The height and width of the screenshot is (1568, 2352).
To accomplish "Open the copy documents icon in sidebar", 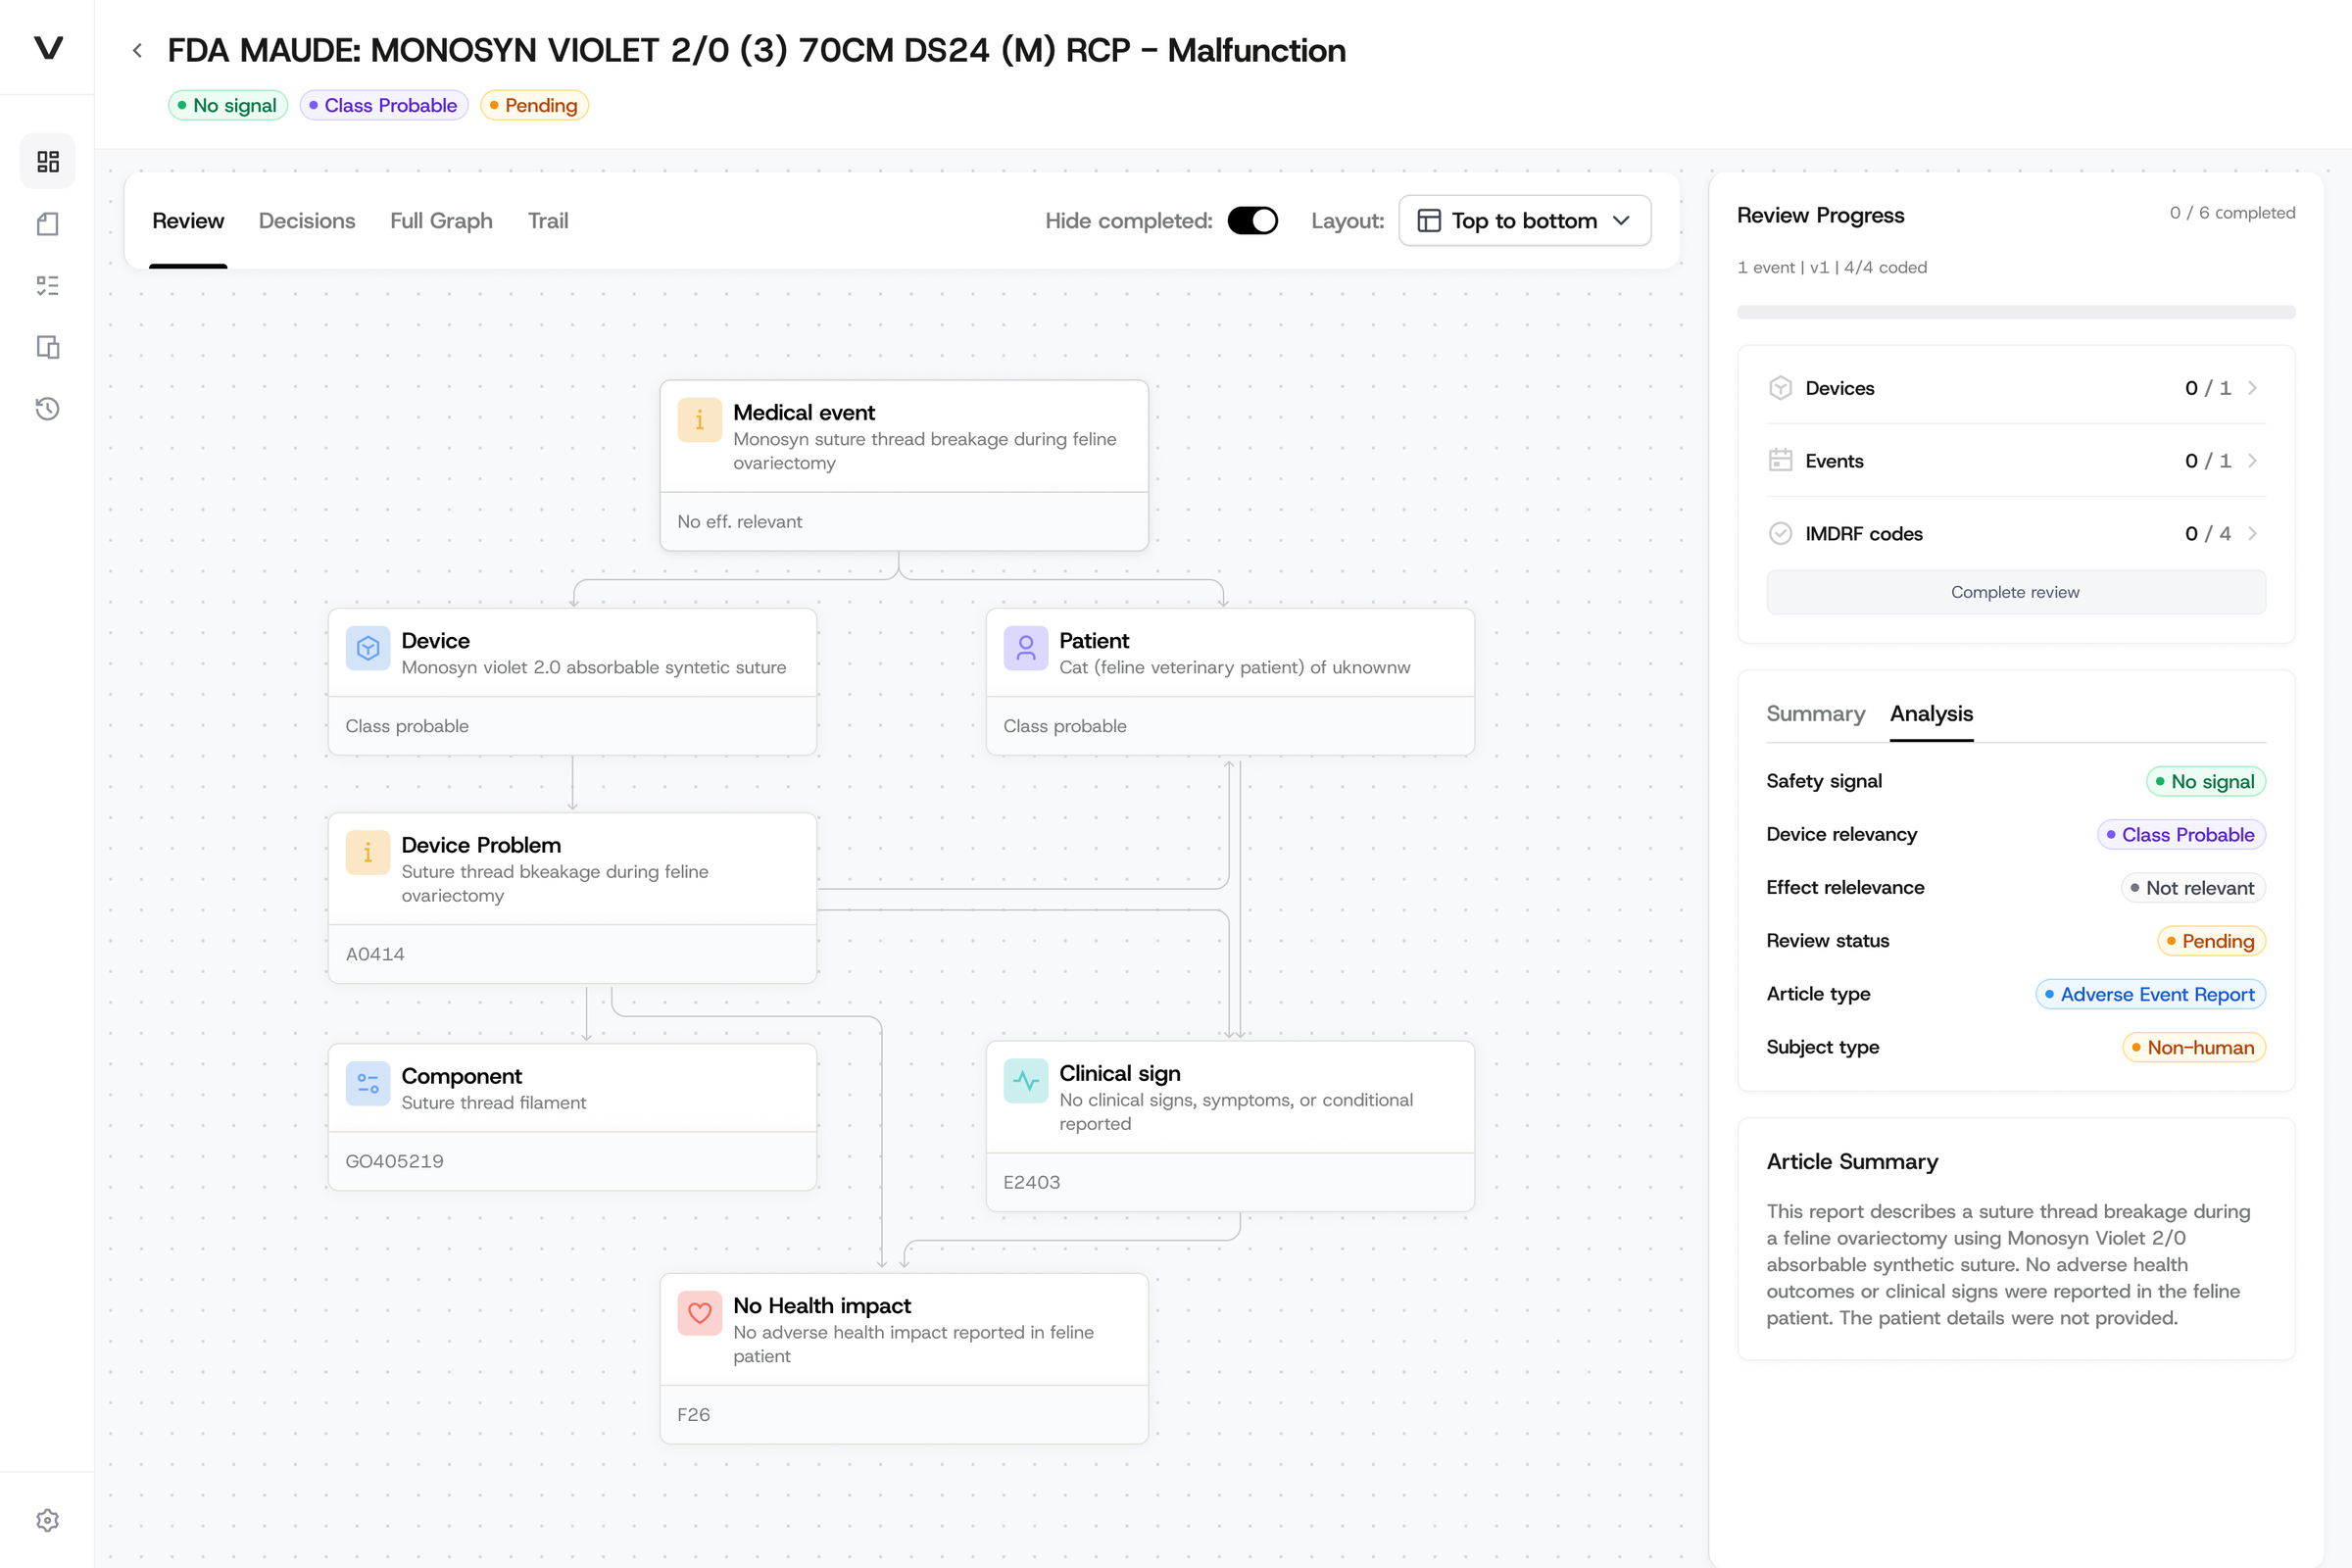I will (48, 347).
